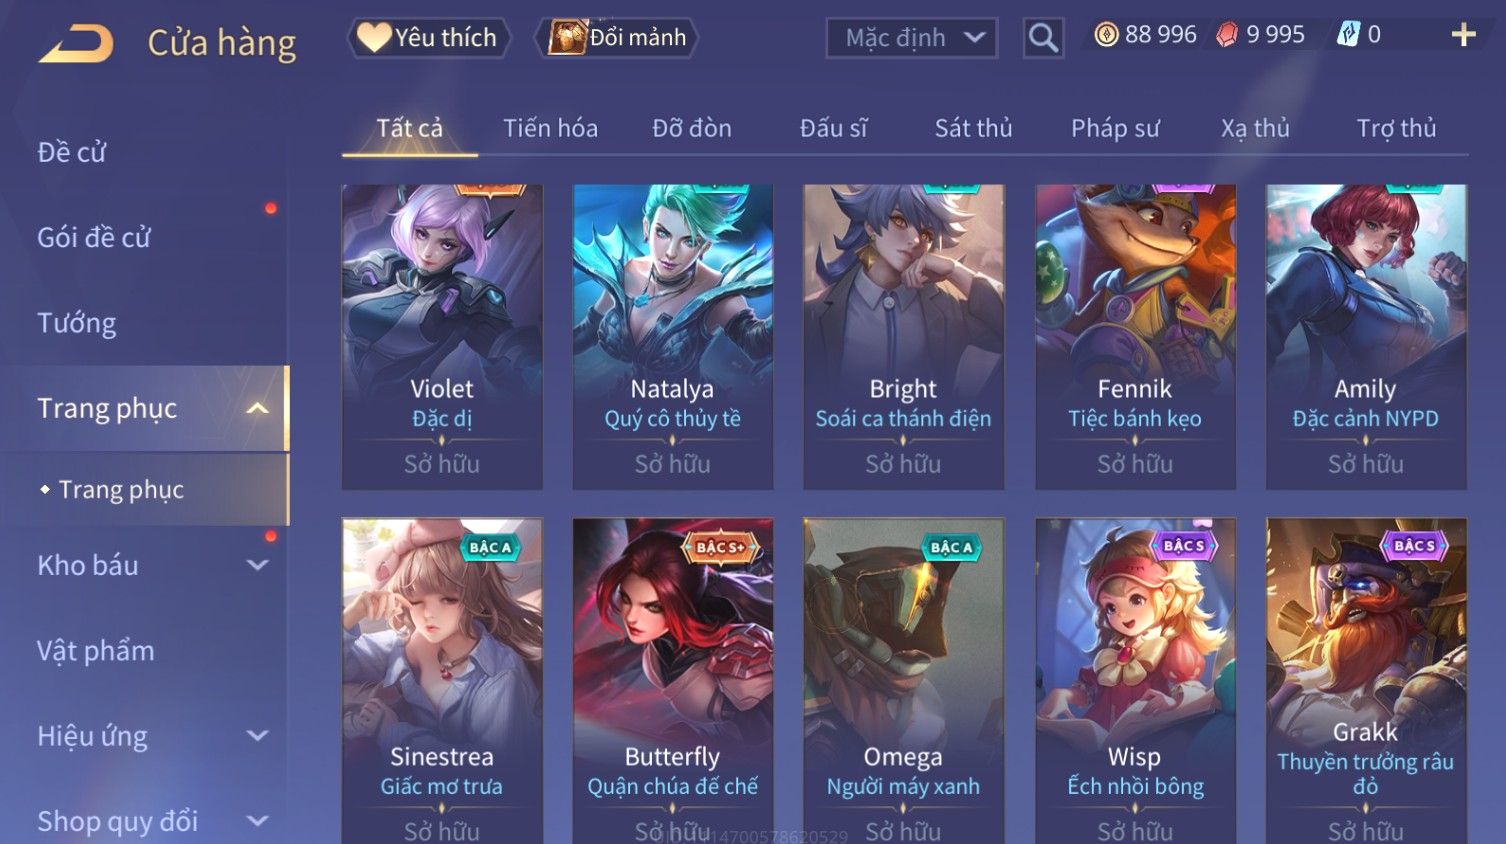
Task: Select the Tiến hóa tab
Action: (x=550, y=128)
